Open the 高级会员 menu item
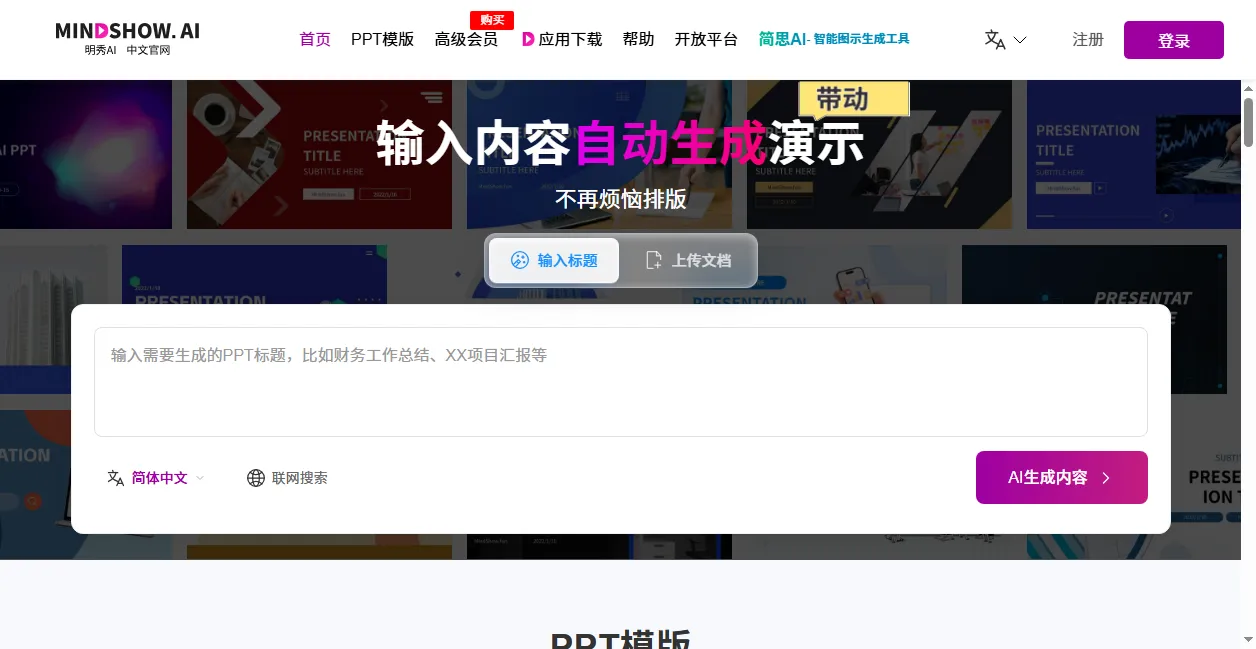 [x=466, y=40]
